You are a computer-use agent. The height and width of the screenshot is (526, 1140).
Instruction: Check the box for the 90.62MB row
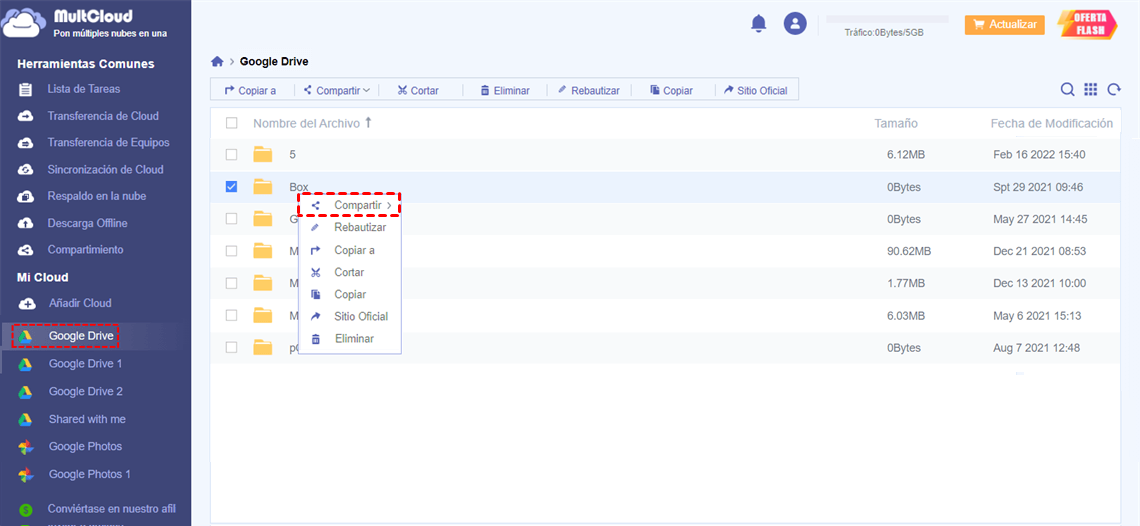point(231,251)
